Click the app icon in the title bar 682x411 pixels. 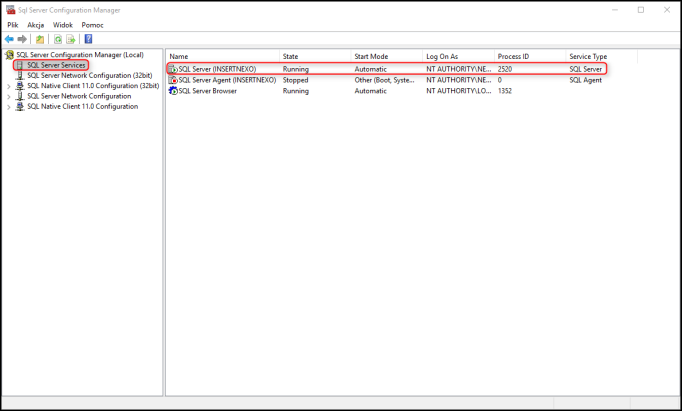[x=10, y=10]
